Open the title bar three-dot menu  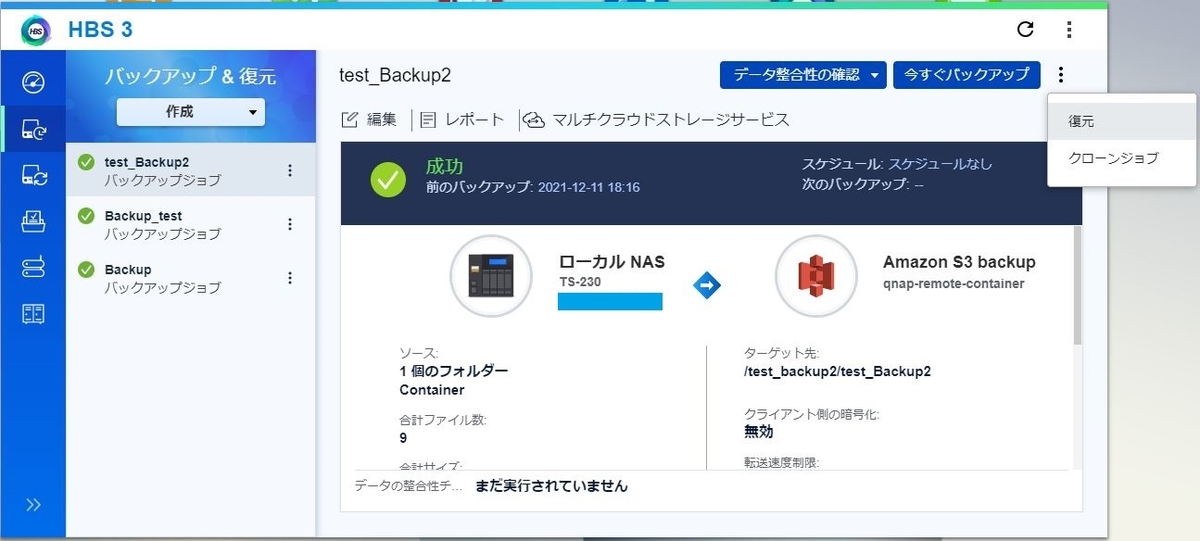1069,29
